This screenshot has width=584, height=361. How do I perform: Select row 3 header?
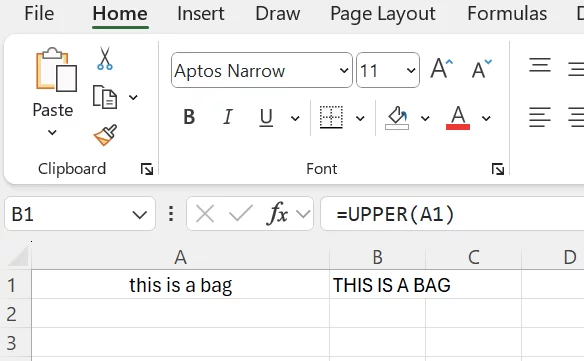(15, 343)
